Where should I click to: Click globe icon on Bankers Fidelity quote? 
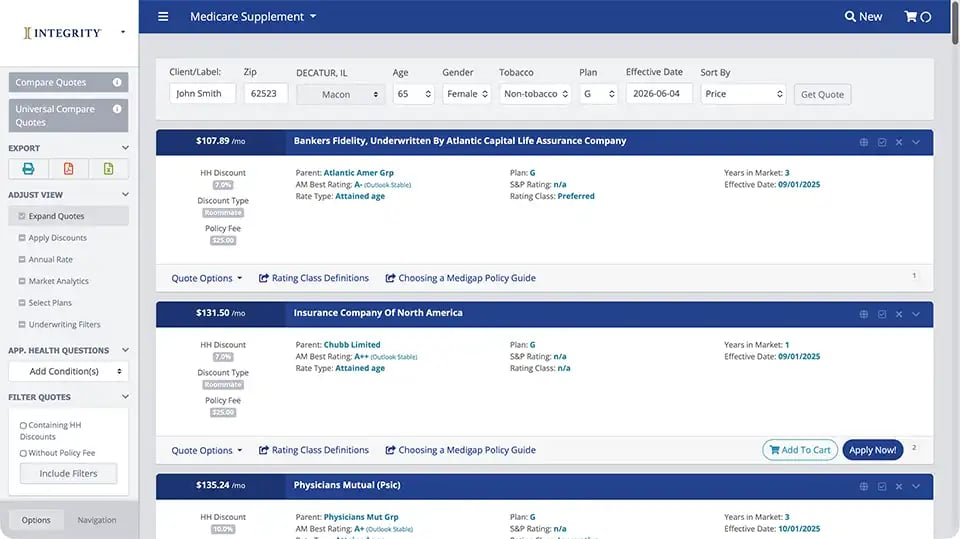(x=864, y=142)
